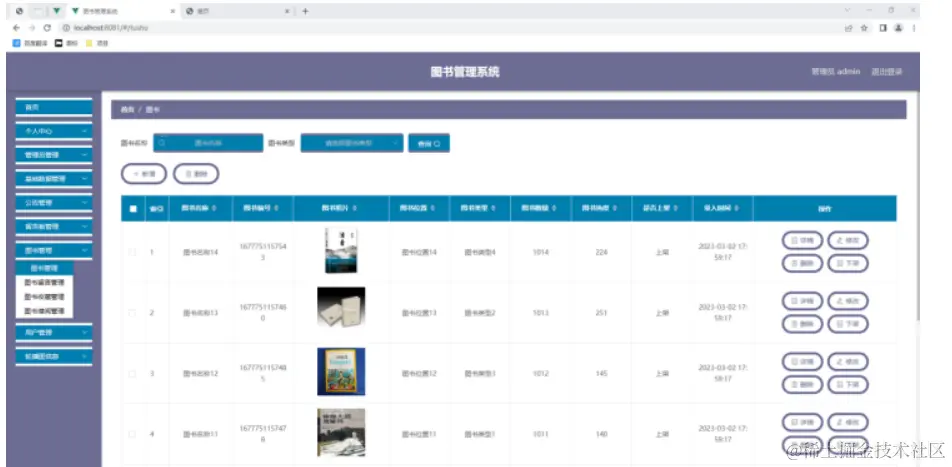Open the Chrome three-dot menu
The image size is (952, 467).
pos(914,28)
